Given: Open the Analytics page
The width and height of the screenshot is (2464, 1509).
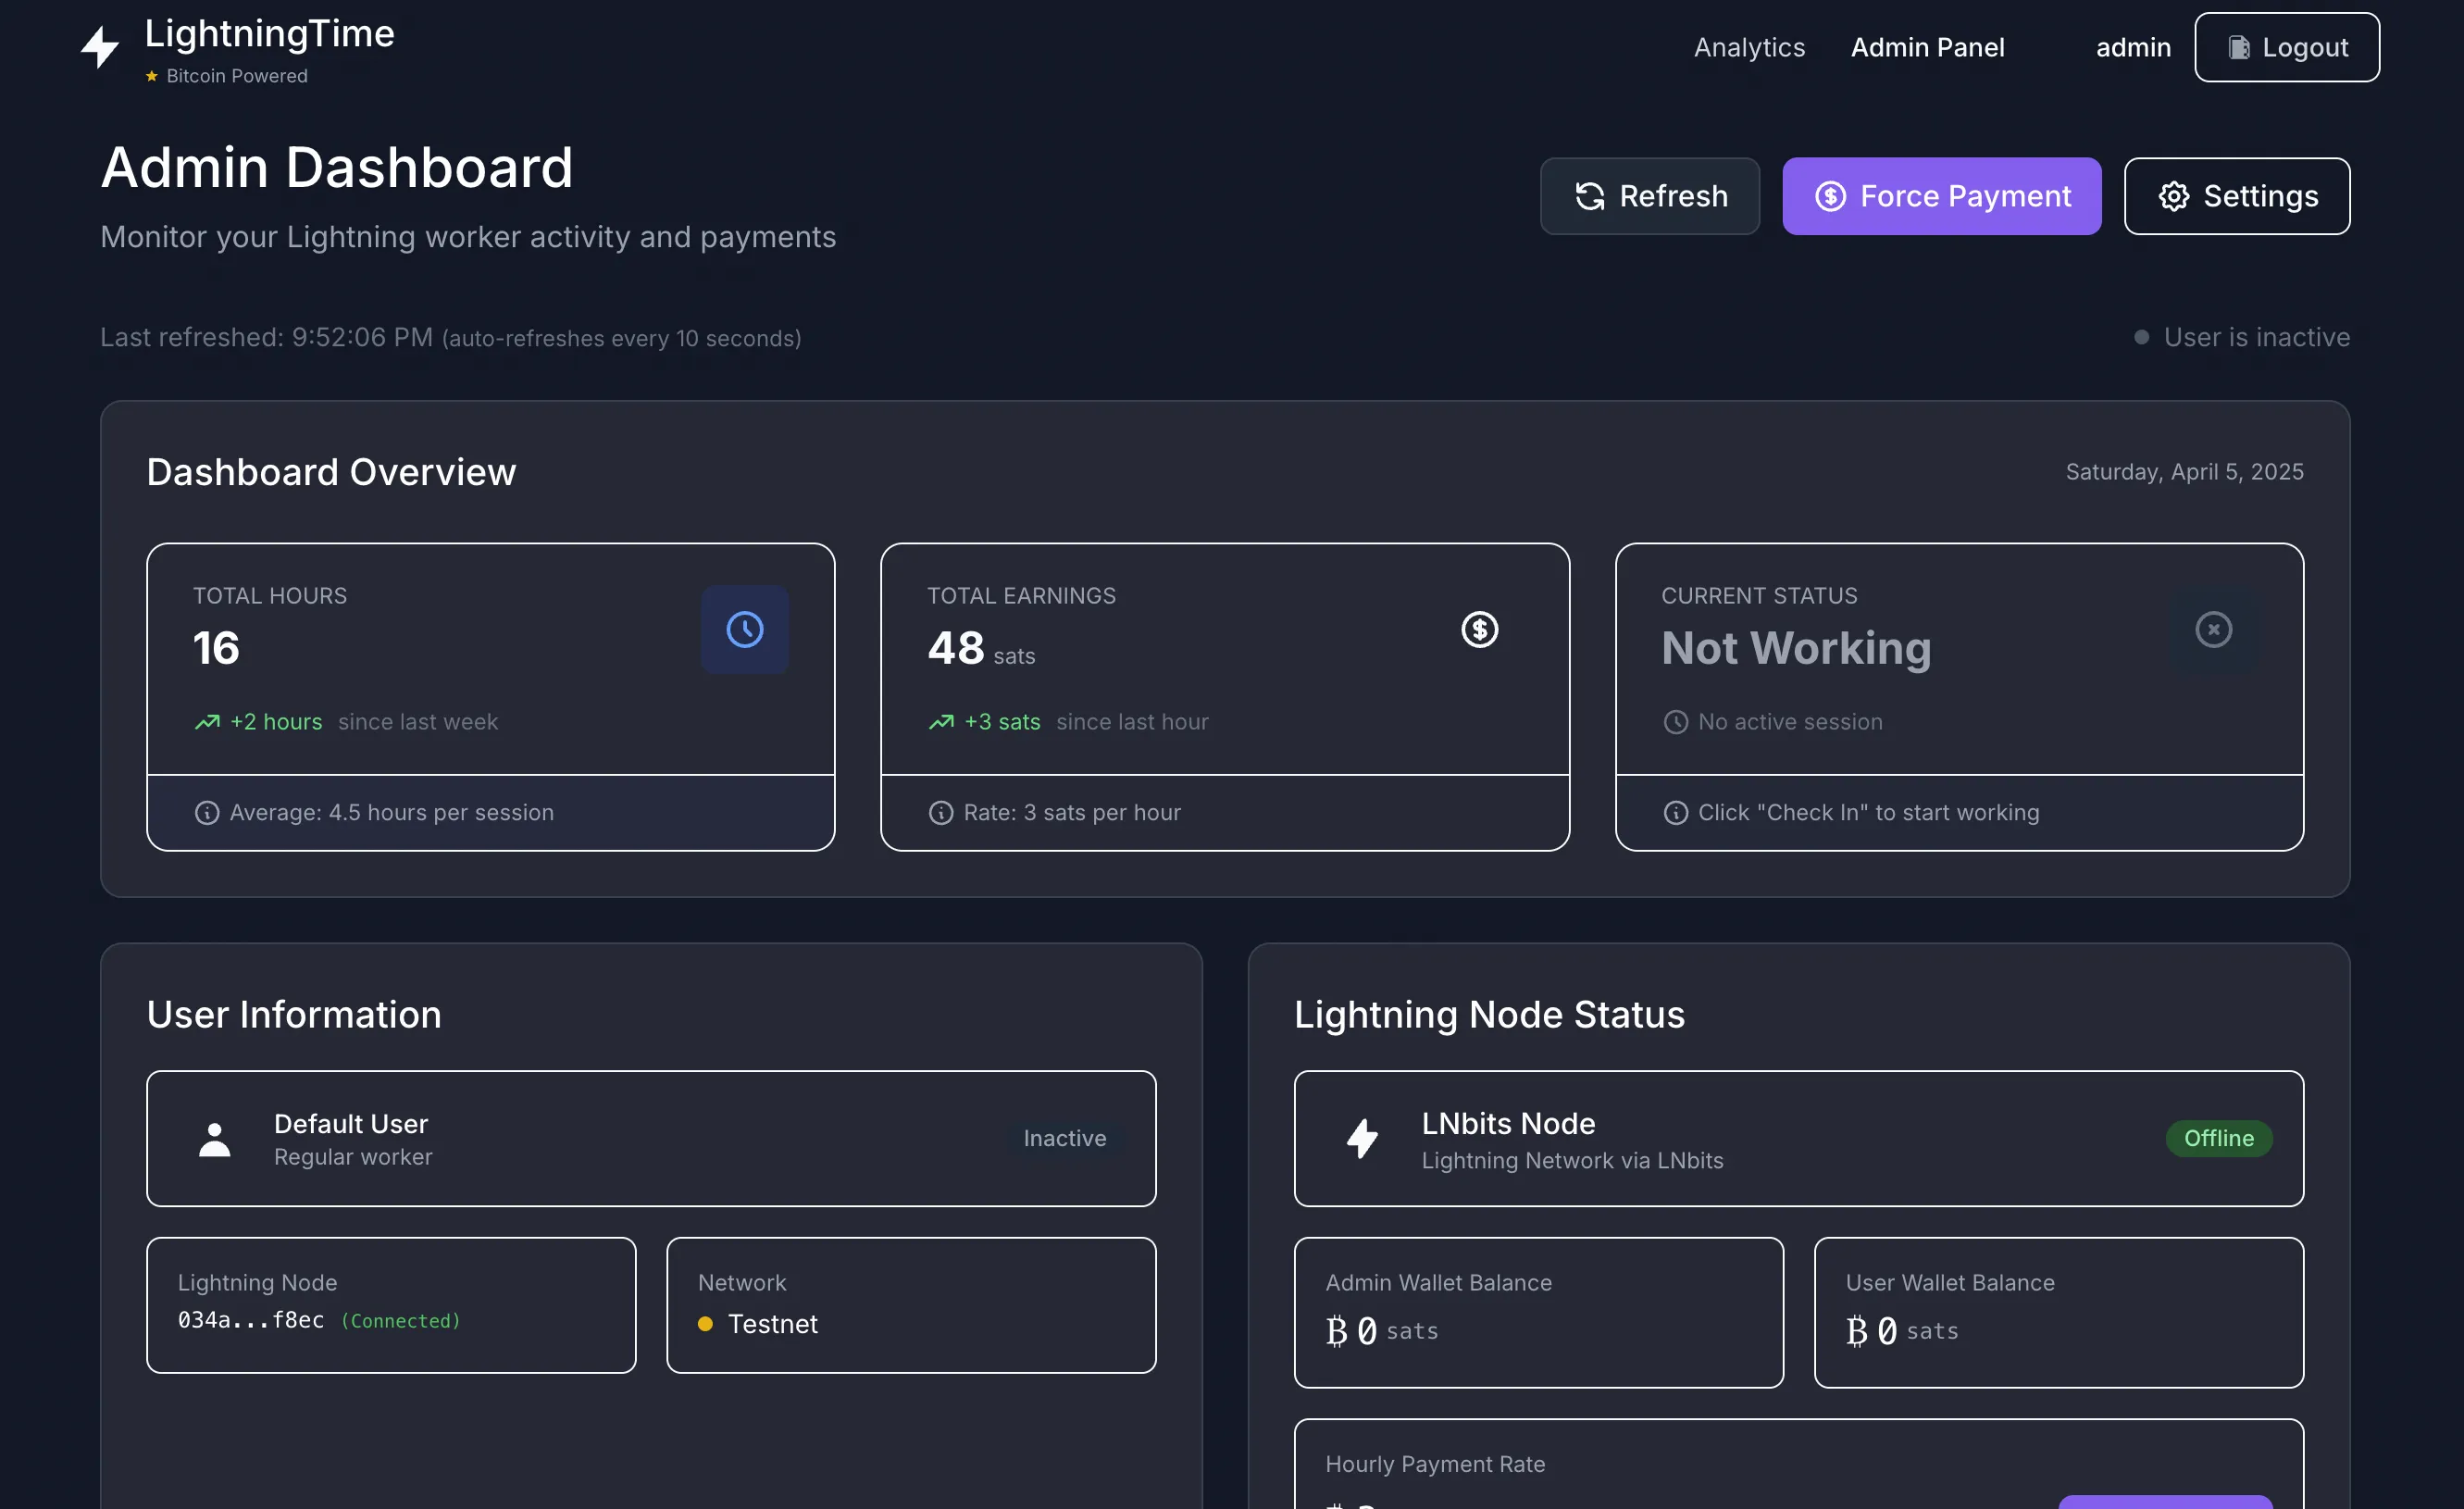Looking at the screenshot, I should (1749, 47).
